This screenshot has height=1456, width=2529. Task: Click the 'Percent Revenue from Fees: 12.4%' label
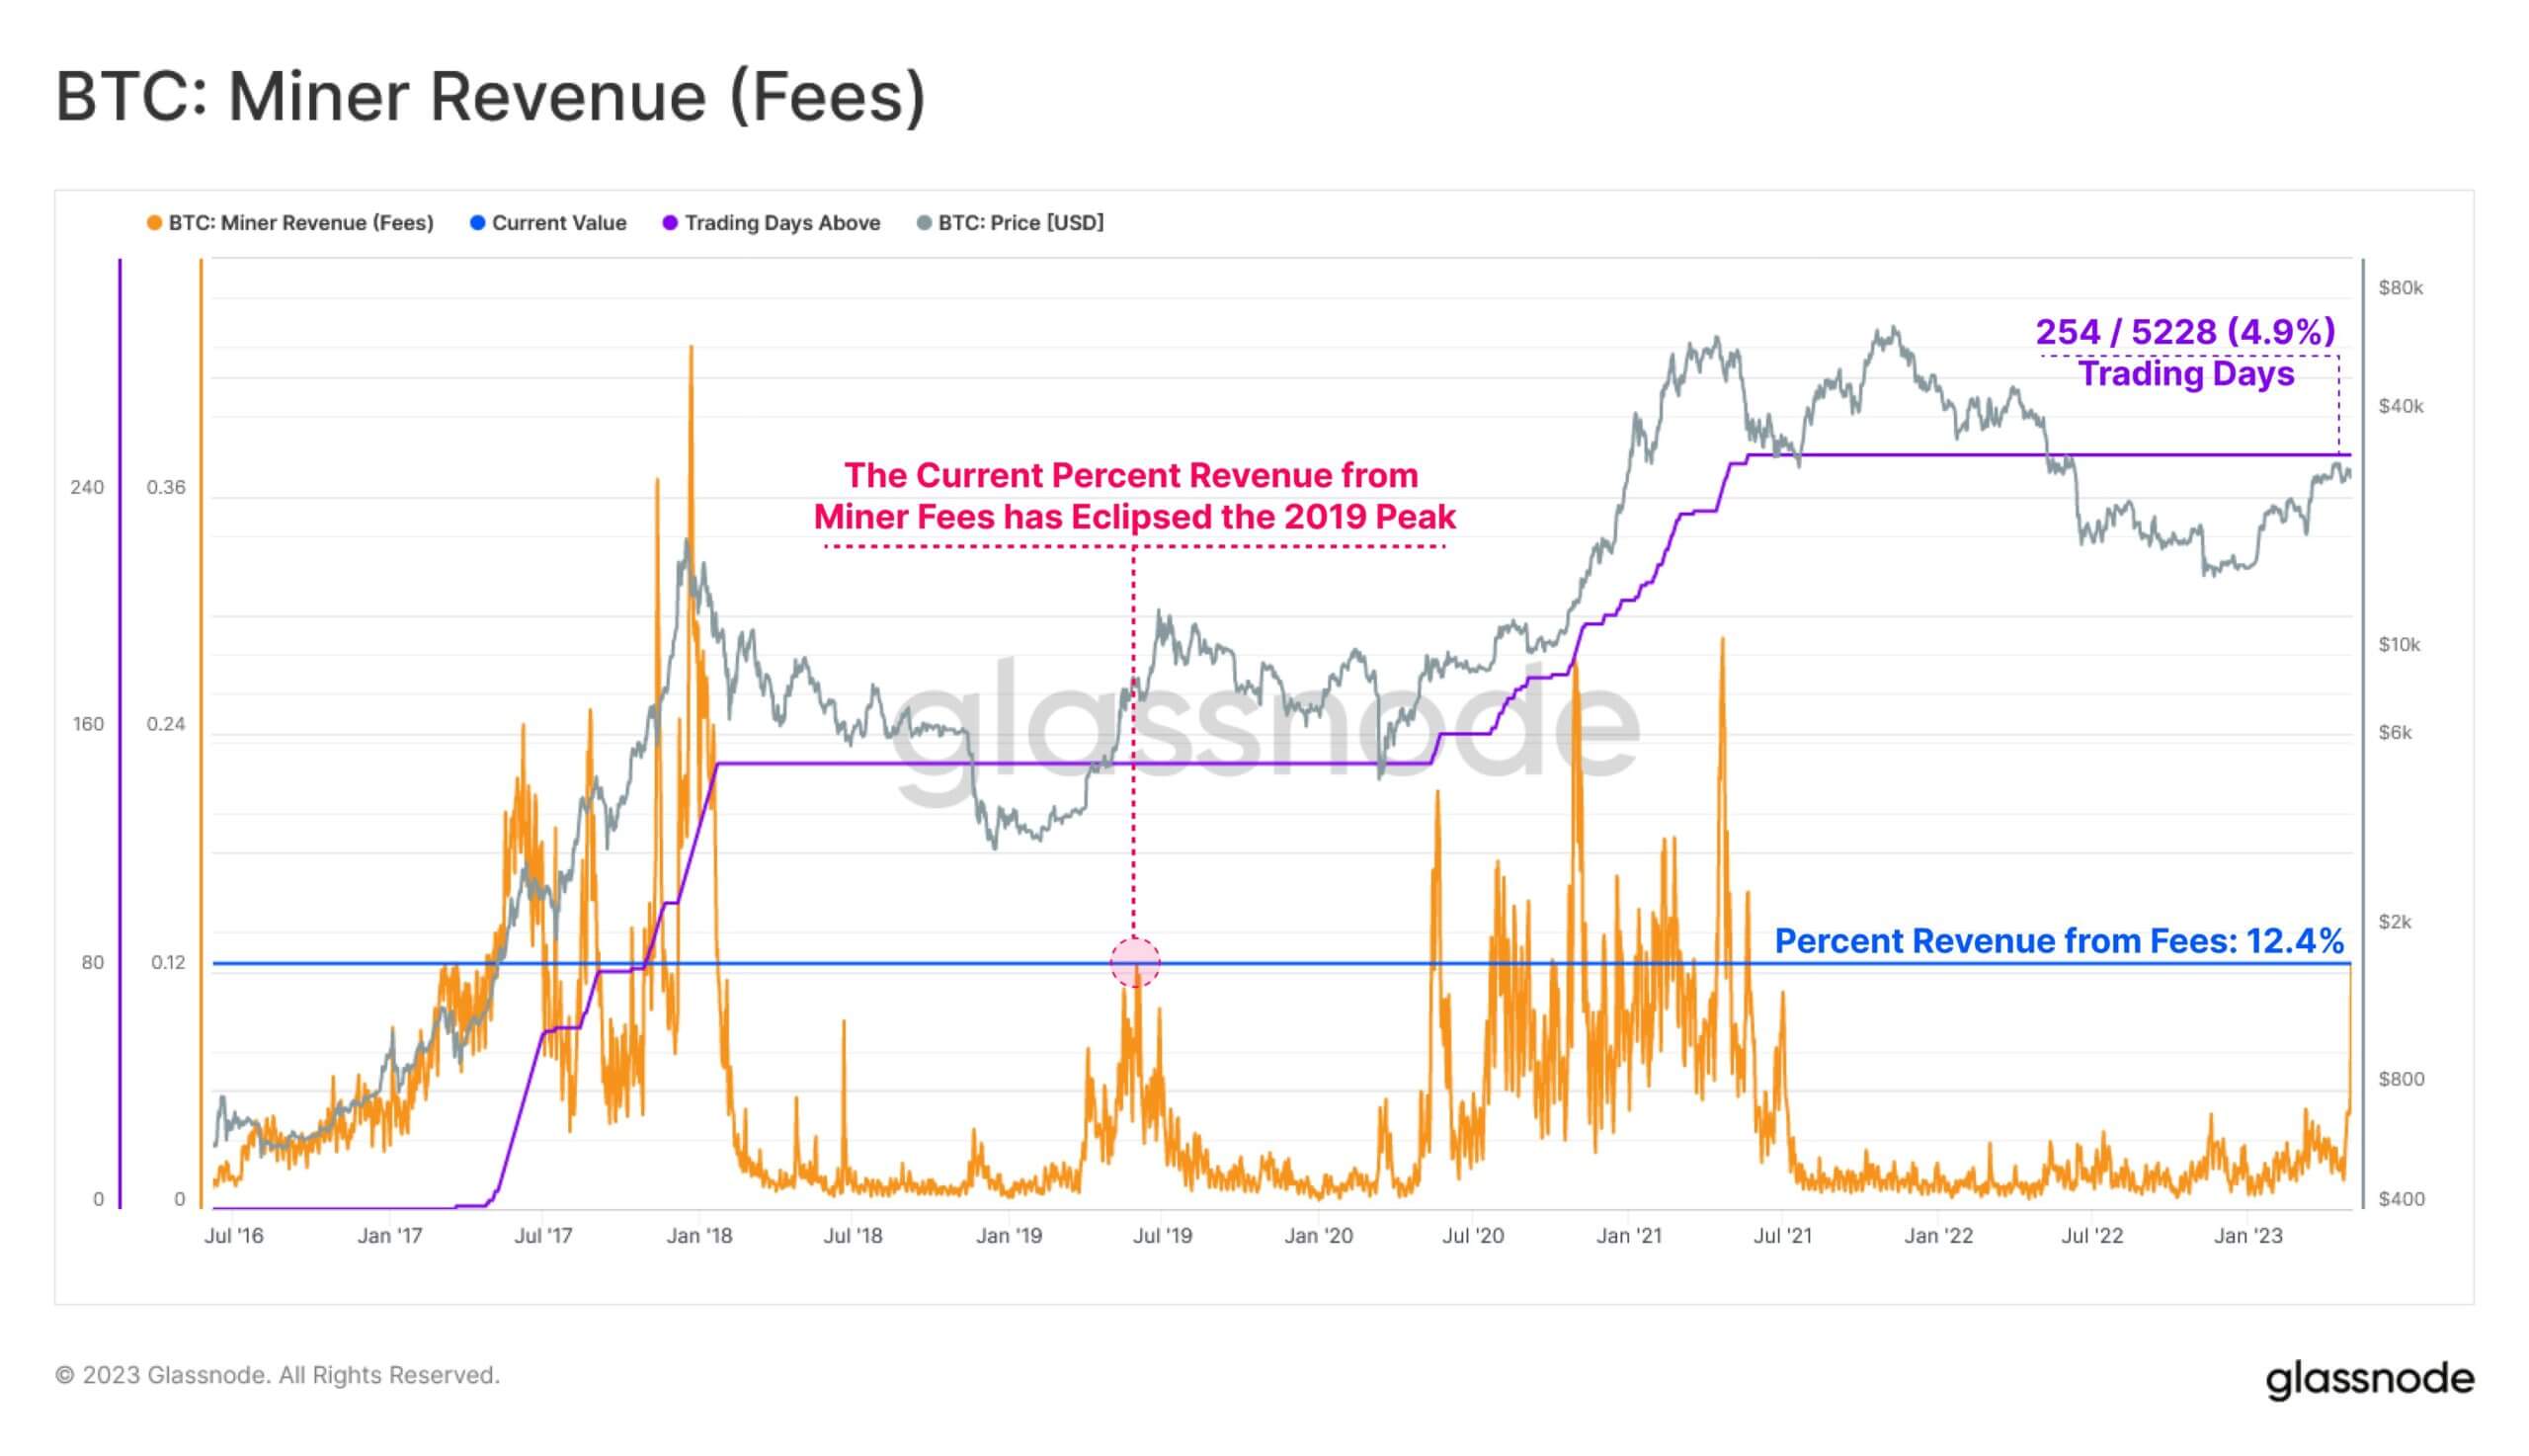click(2058, 941)
